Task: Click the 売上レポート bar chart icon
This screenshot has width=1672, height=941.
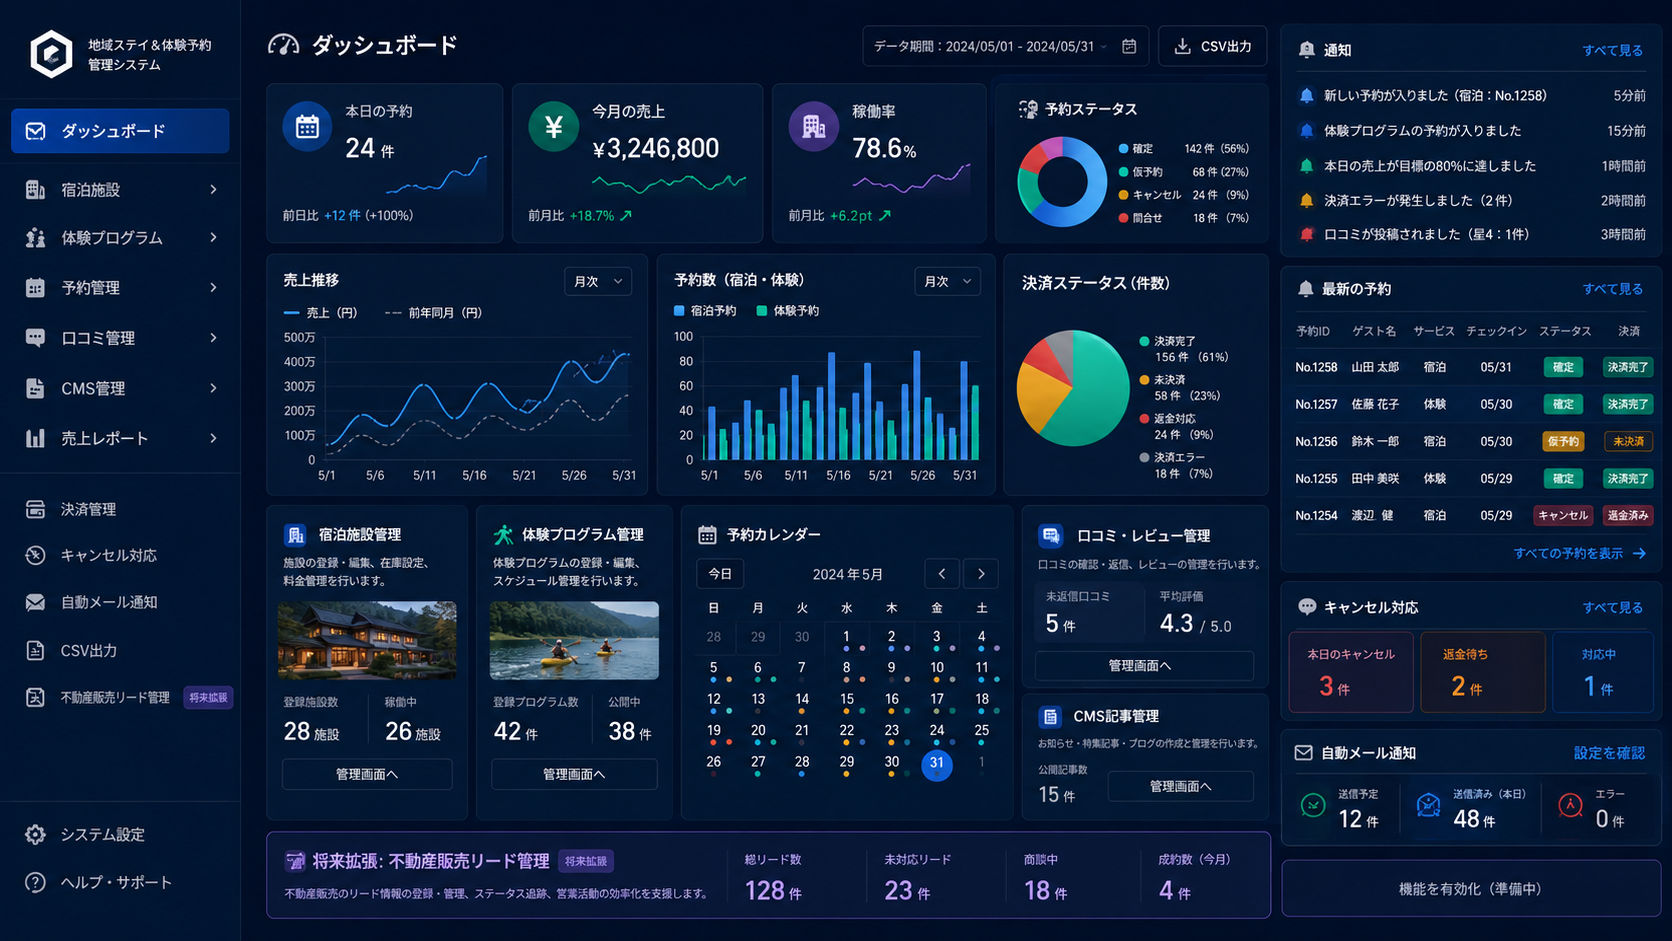Action: point(35,438)
